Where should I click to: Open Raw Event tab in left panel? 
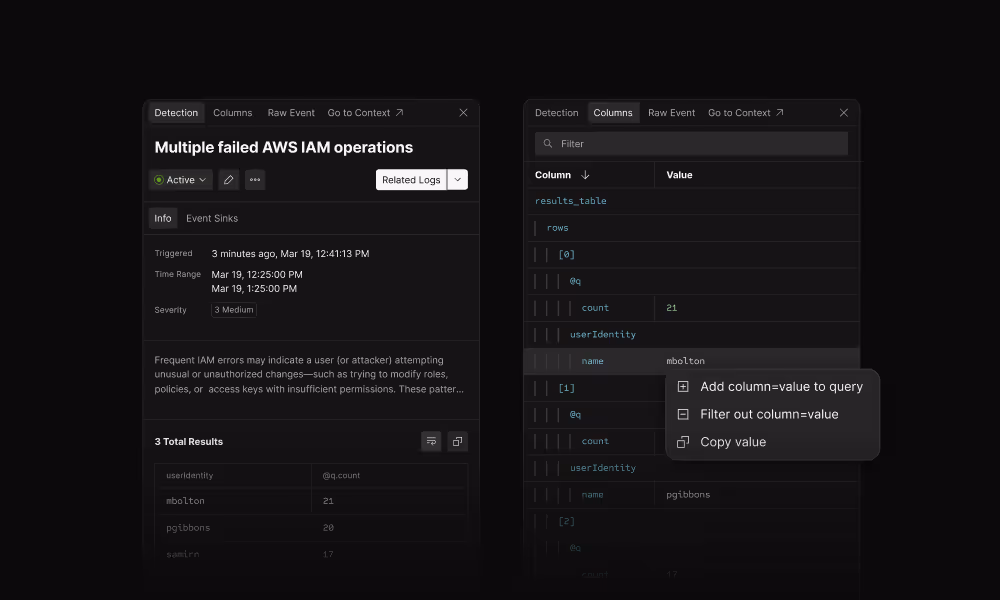[x=291, y=113]
